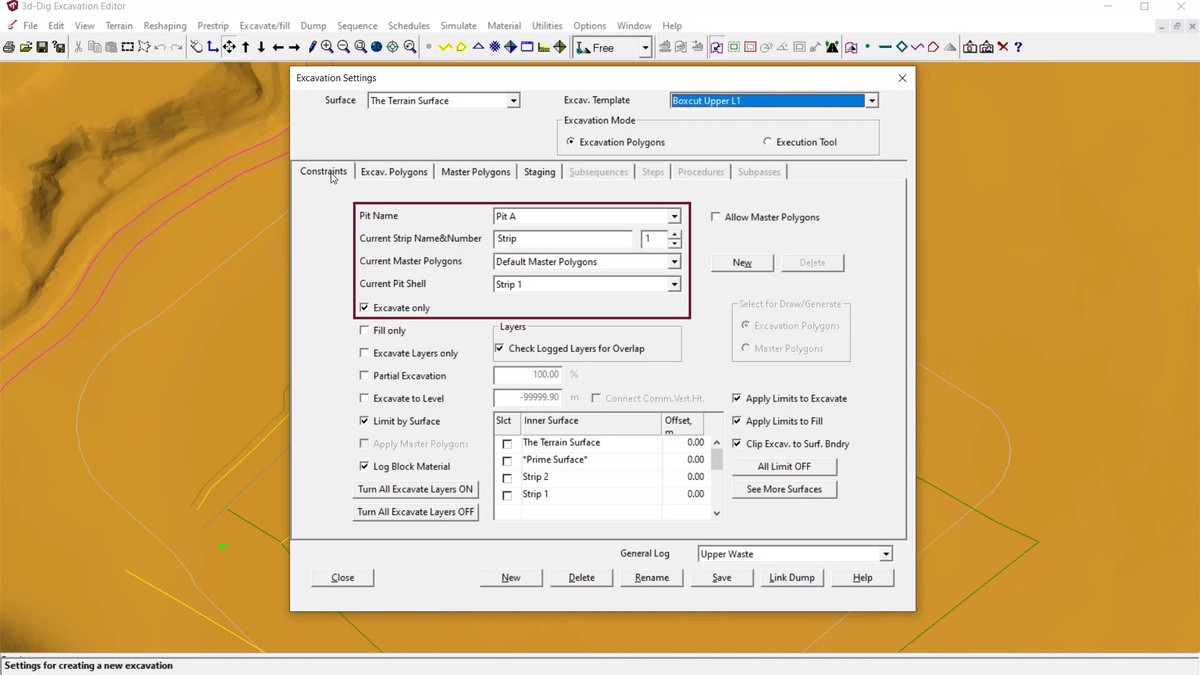Select the zoom in magnifier tool

327,47
